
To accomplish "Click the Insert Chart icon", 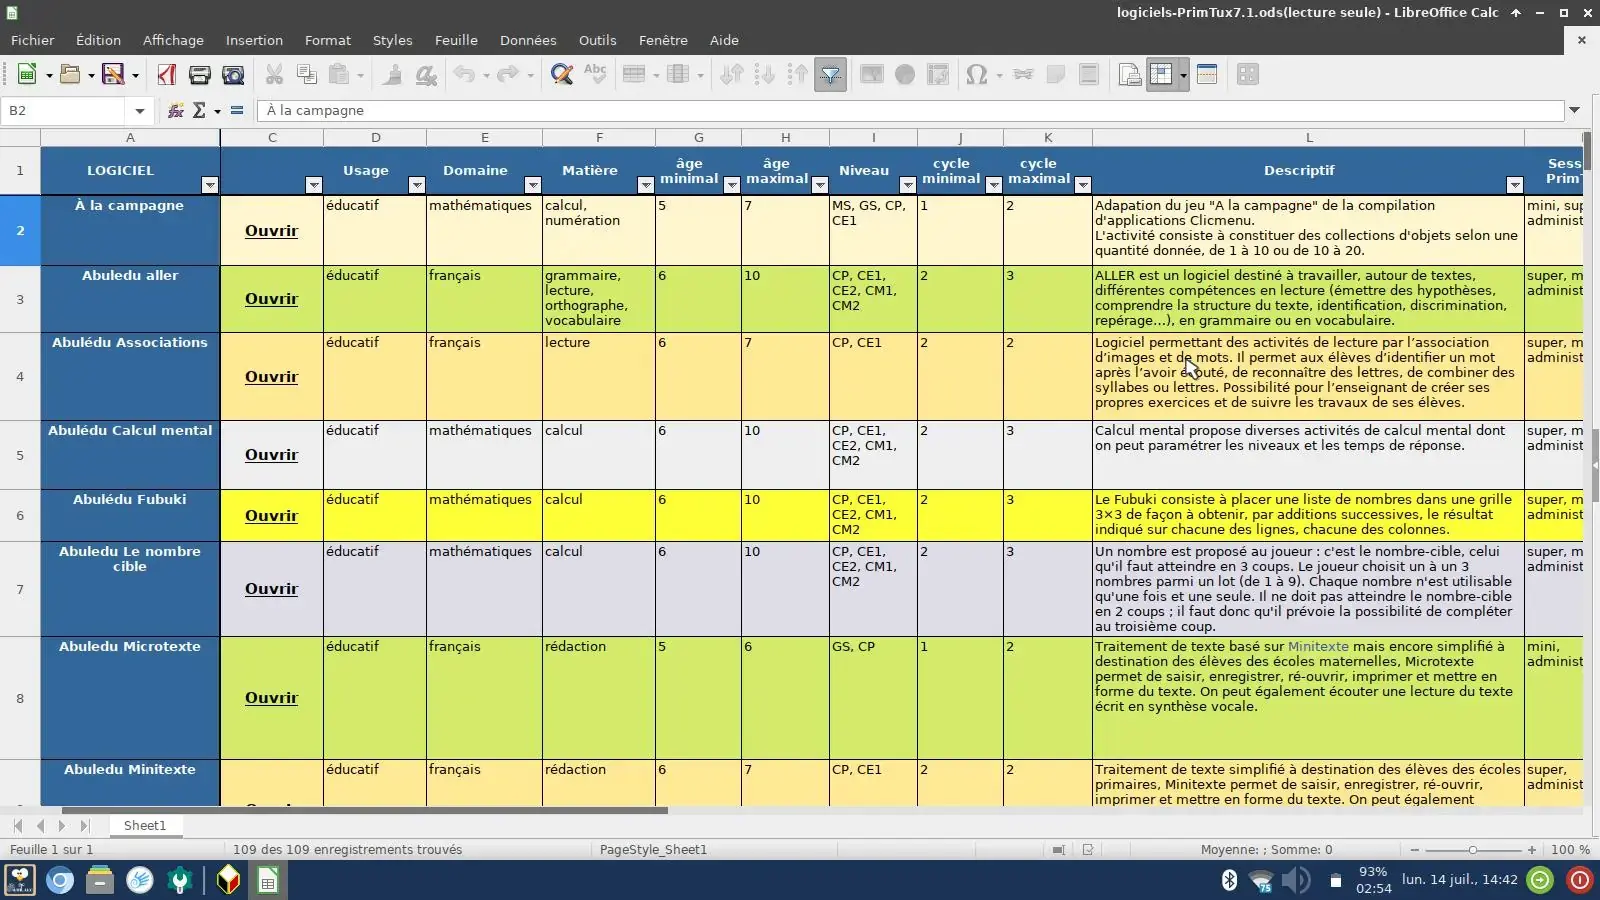I will pos(905,75).
